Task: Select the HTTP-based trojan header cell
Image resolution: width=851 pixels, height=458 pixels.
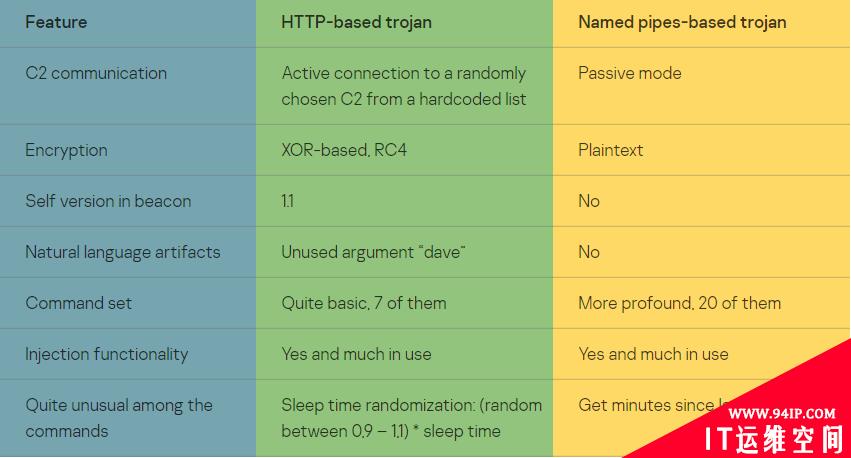Action: click(357, 22)
